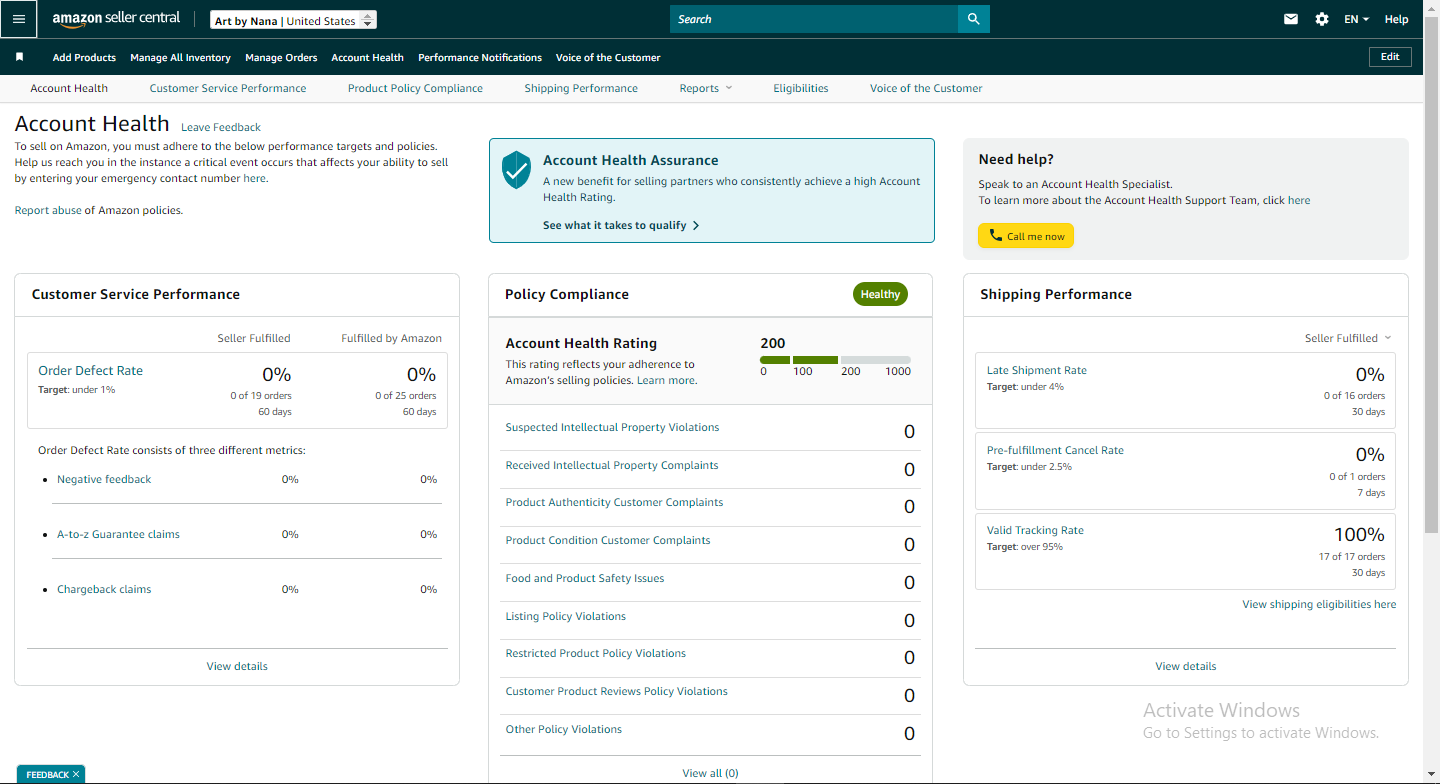Close the Feedback tab with X
The image size is (1440, 784).
point(76,775)
